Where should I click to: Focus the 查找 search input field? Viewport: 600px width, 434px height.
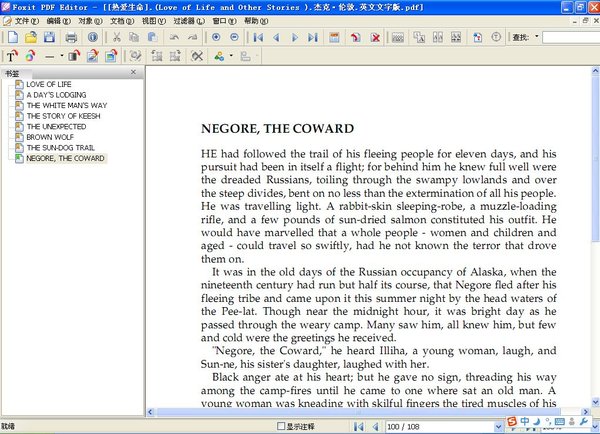point(571,37)
